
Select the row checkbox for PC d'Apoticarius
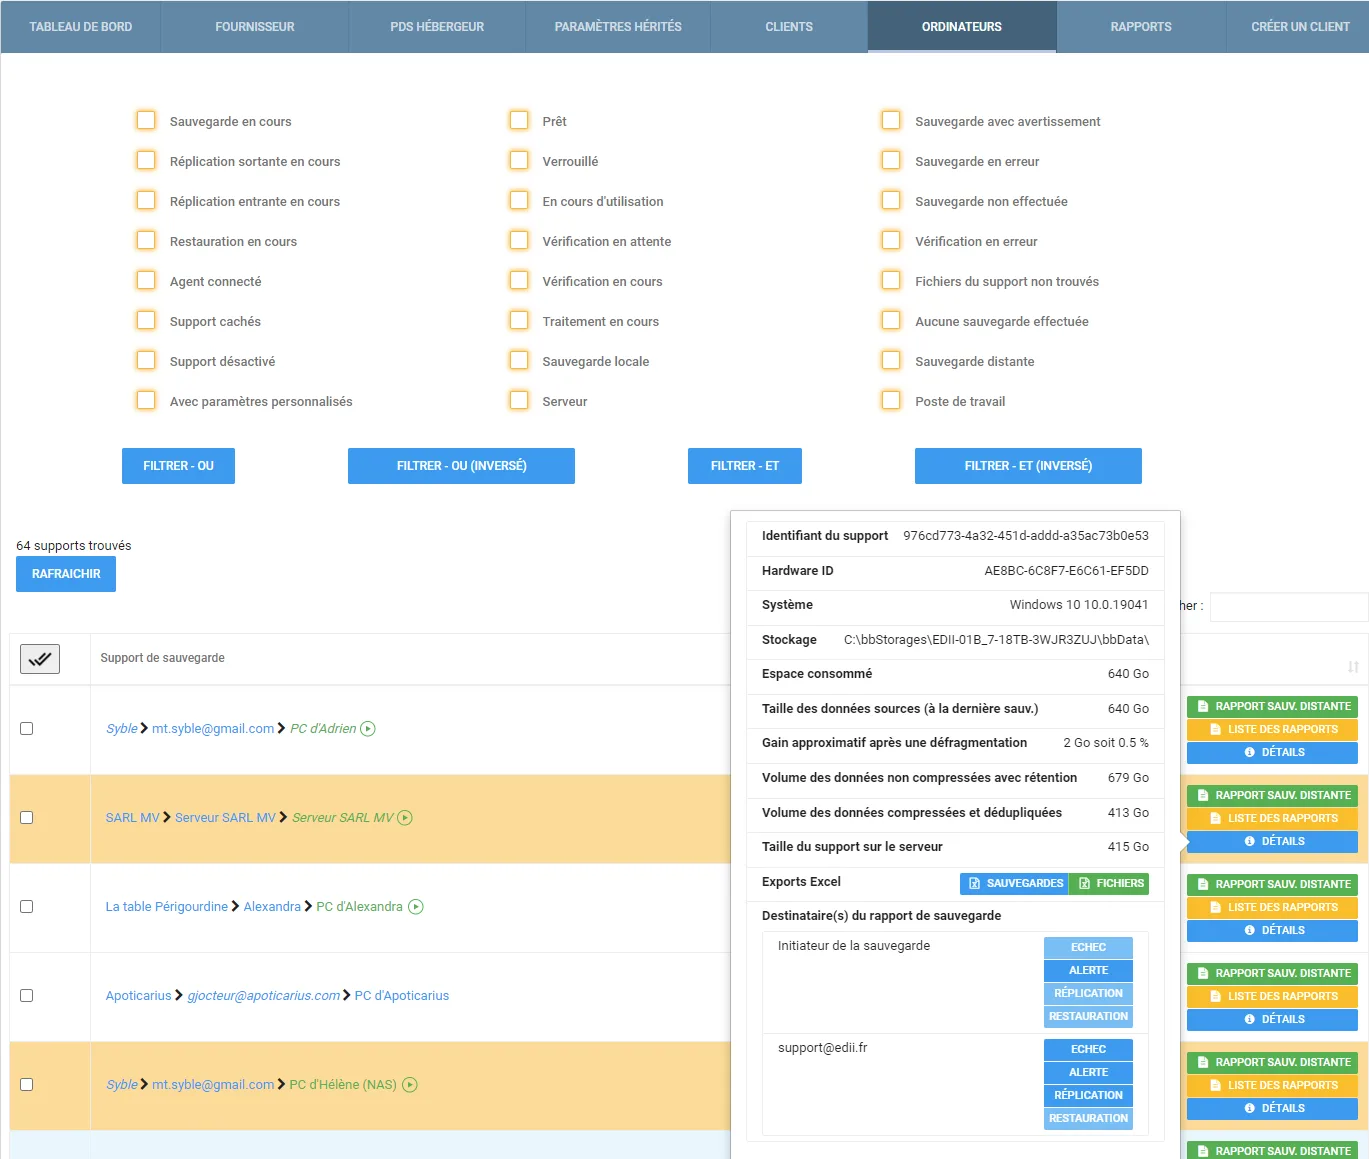[x=27, y=996]
